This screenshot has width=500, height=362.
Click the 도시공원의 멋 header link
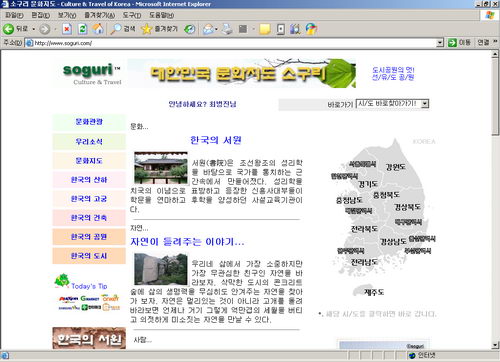393,73
